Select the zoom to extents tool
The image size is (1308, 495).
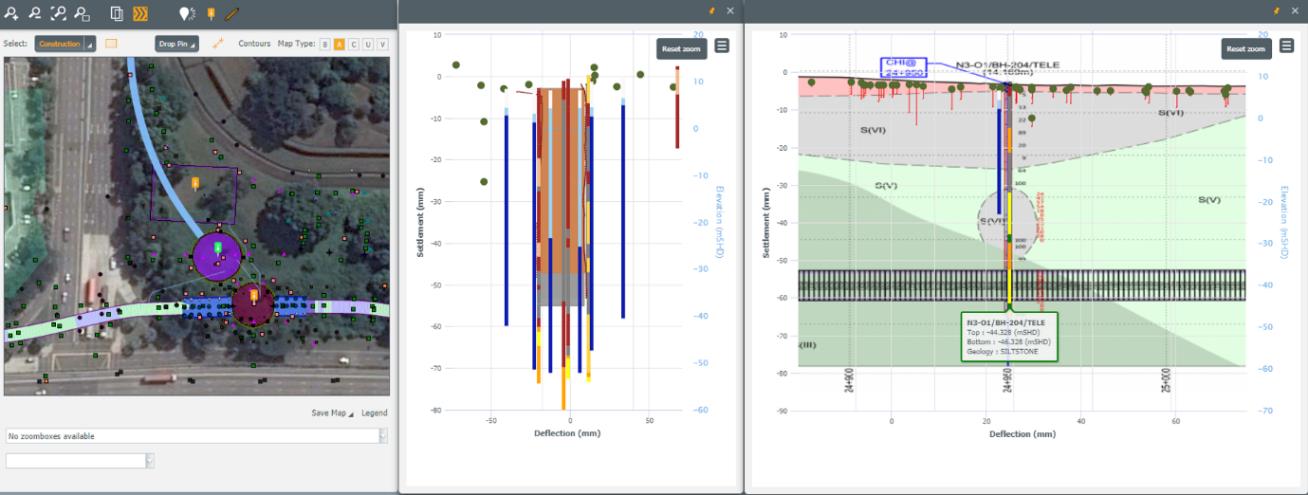click(x=59, y=14)
